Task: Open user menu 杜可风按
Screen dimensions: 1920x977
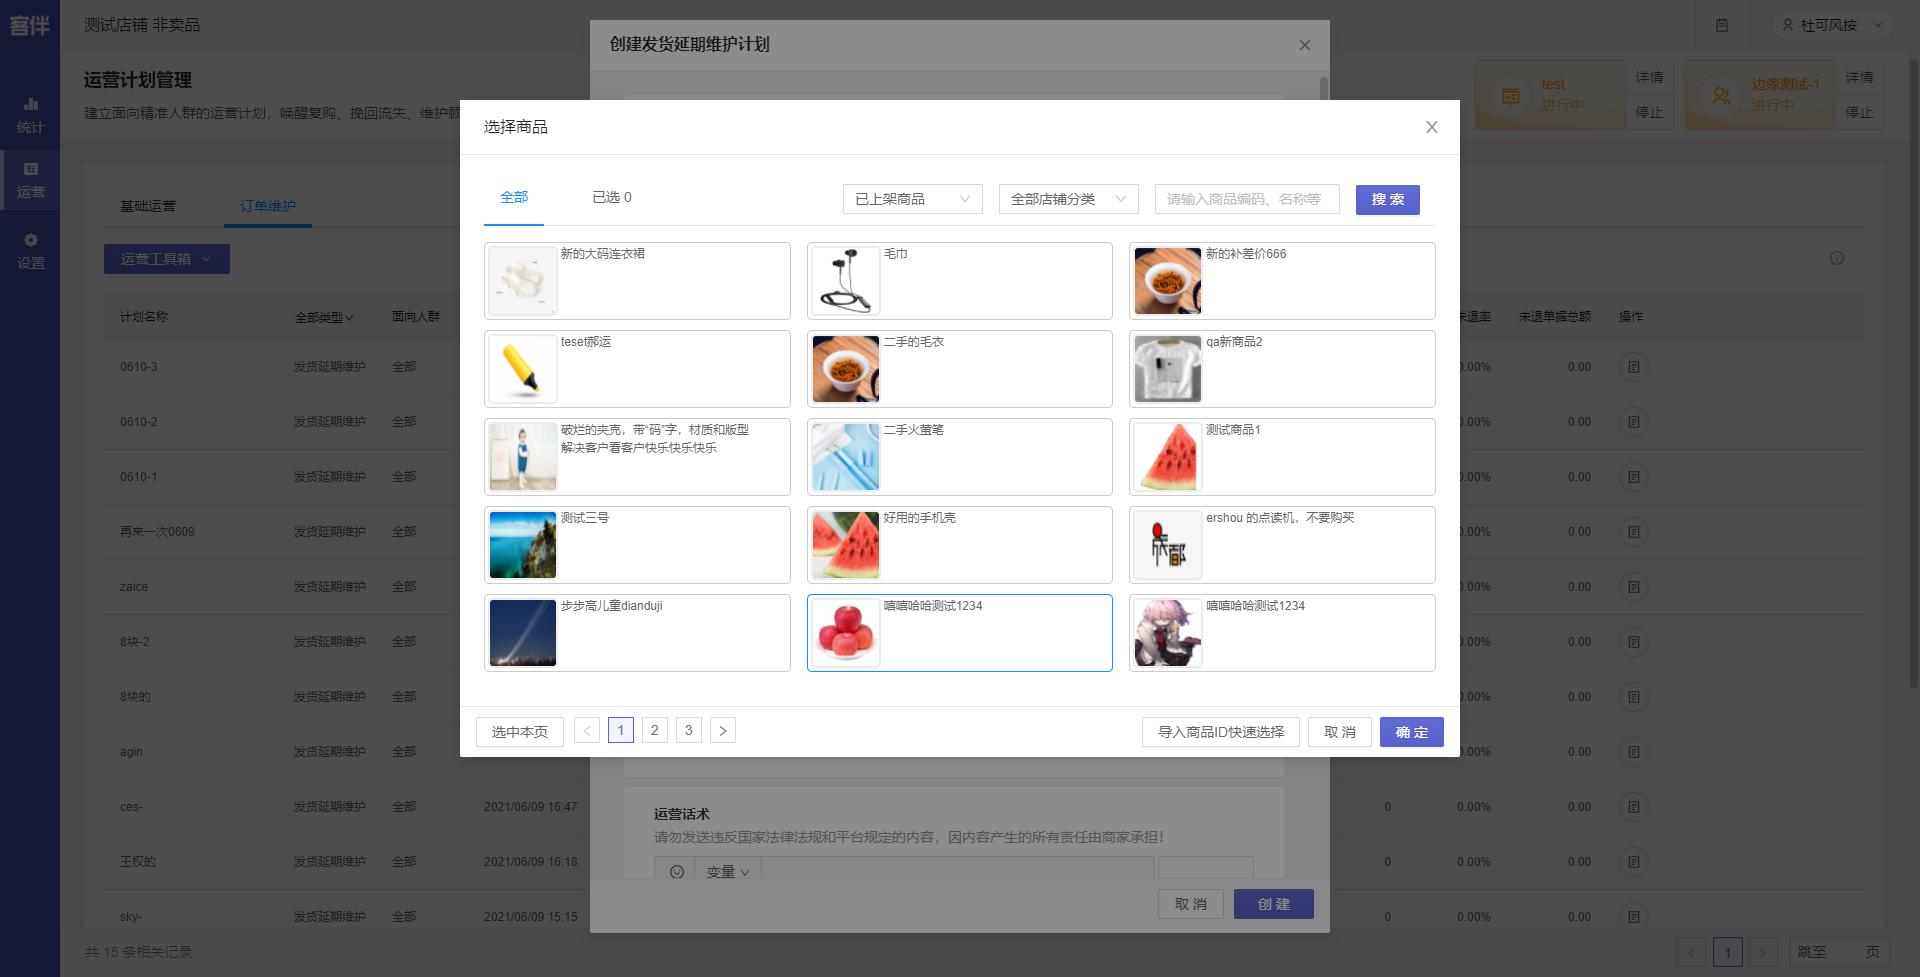Action: pos(1832,25)
